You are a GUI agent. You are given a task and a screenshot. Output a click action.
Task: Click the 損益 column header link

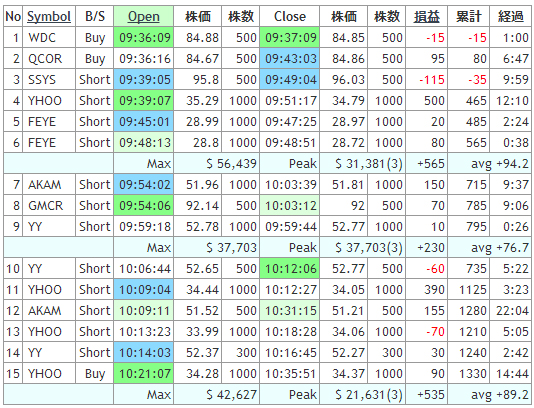tap(426, 16)
